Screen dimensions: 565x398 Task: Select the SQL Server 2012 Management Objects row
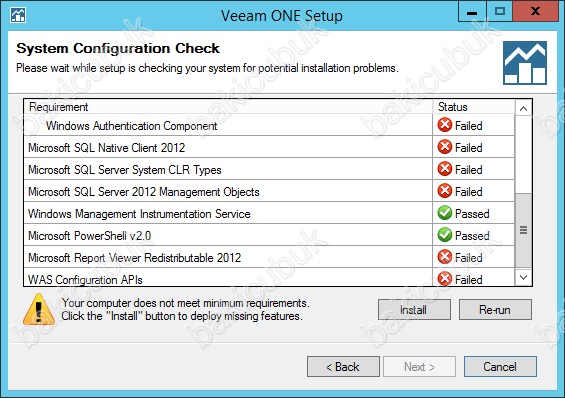[269, 191]
